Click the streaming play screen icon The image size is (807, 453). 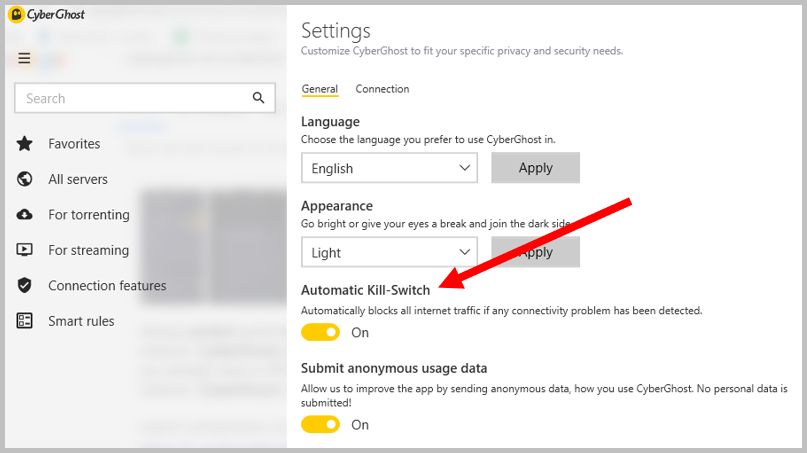[x=24, y=250]
